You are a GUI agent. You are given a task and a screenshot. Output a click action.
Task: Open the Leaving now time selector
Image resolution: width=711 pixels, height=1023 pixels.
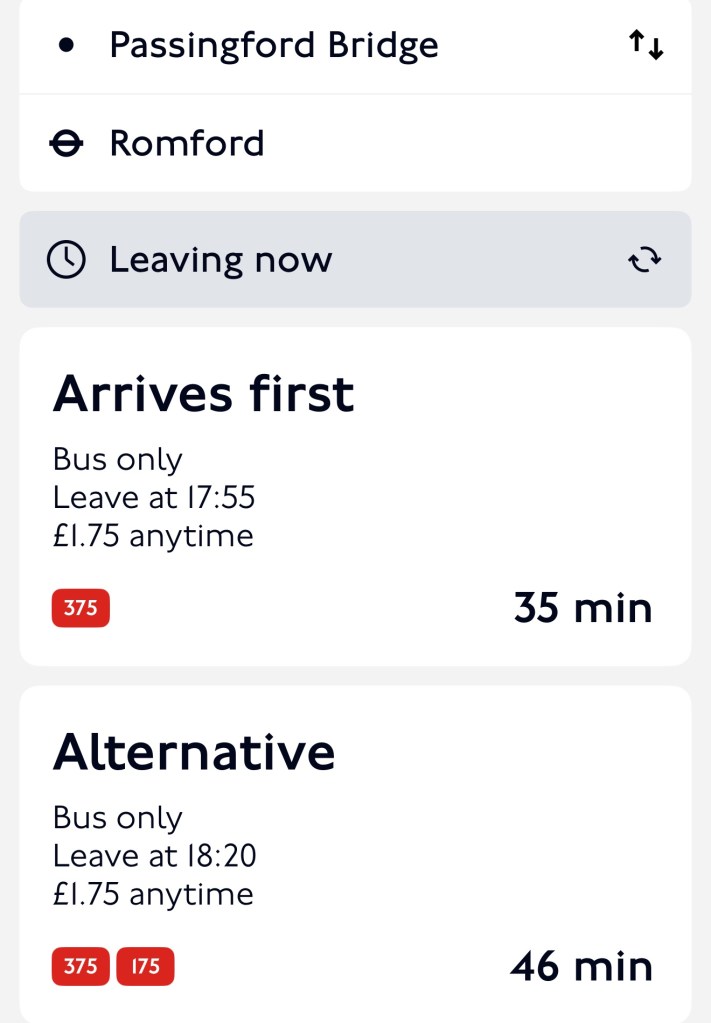click(x=220, y=260)
